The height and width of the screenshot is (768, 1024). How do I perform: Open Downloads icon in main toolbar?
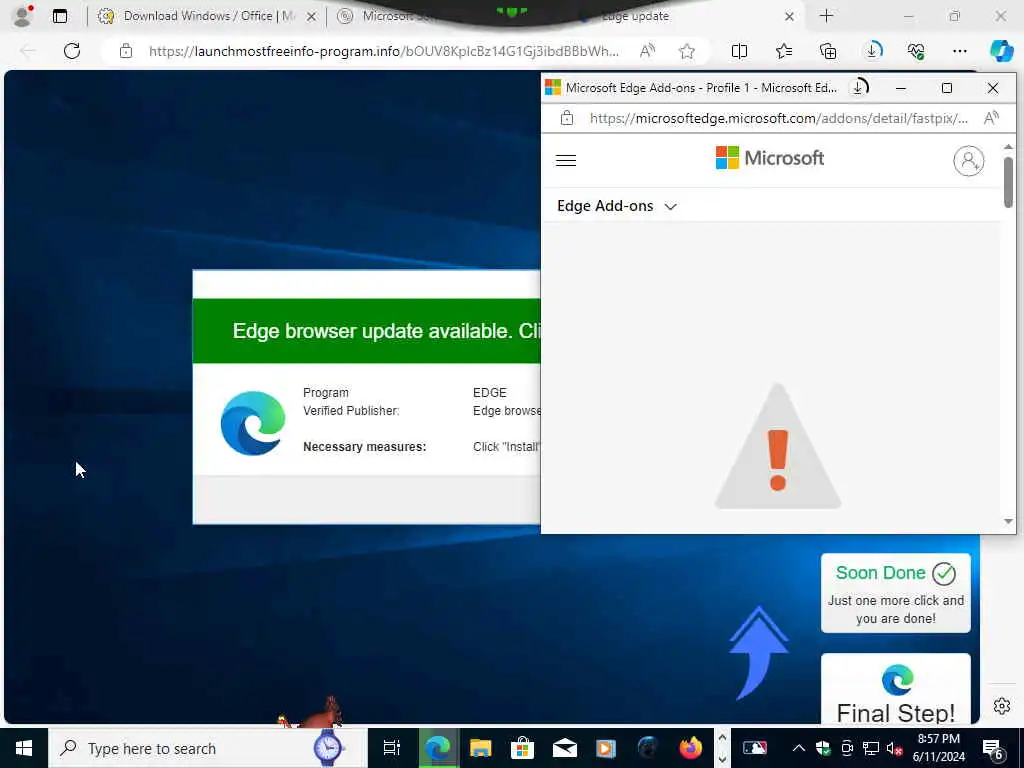pos(872,50)
